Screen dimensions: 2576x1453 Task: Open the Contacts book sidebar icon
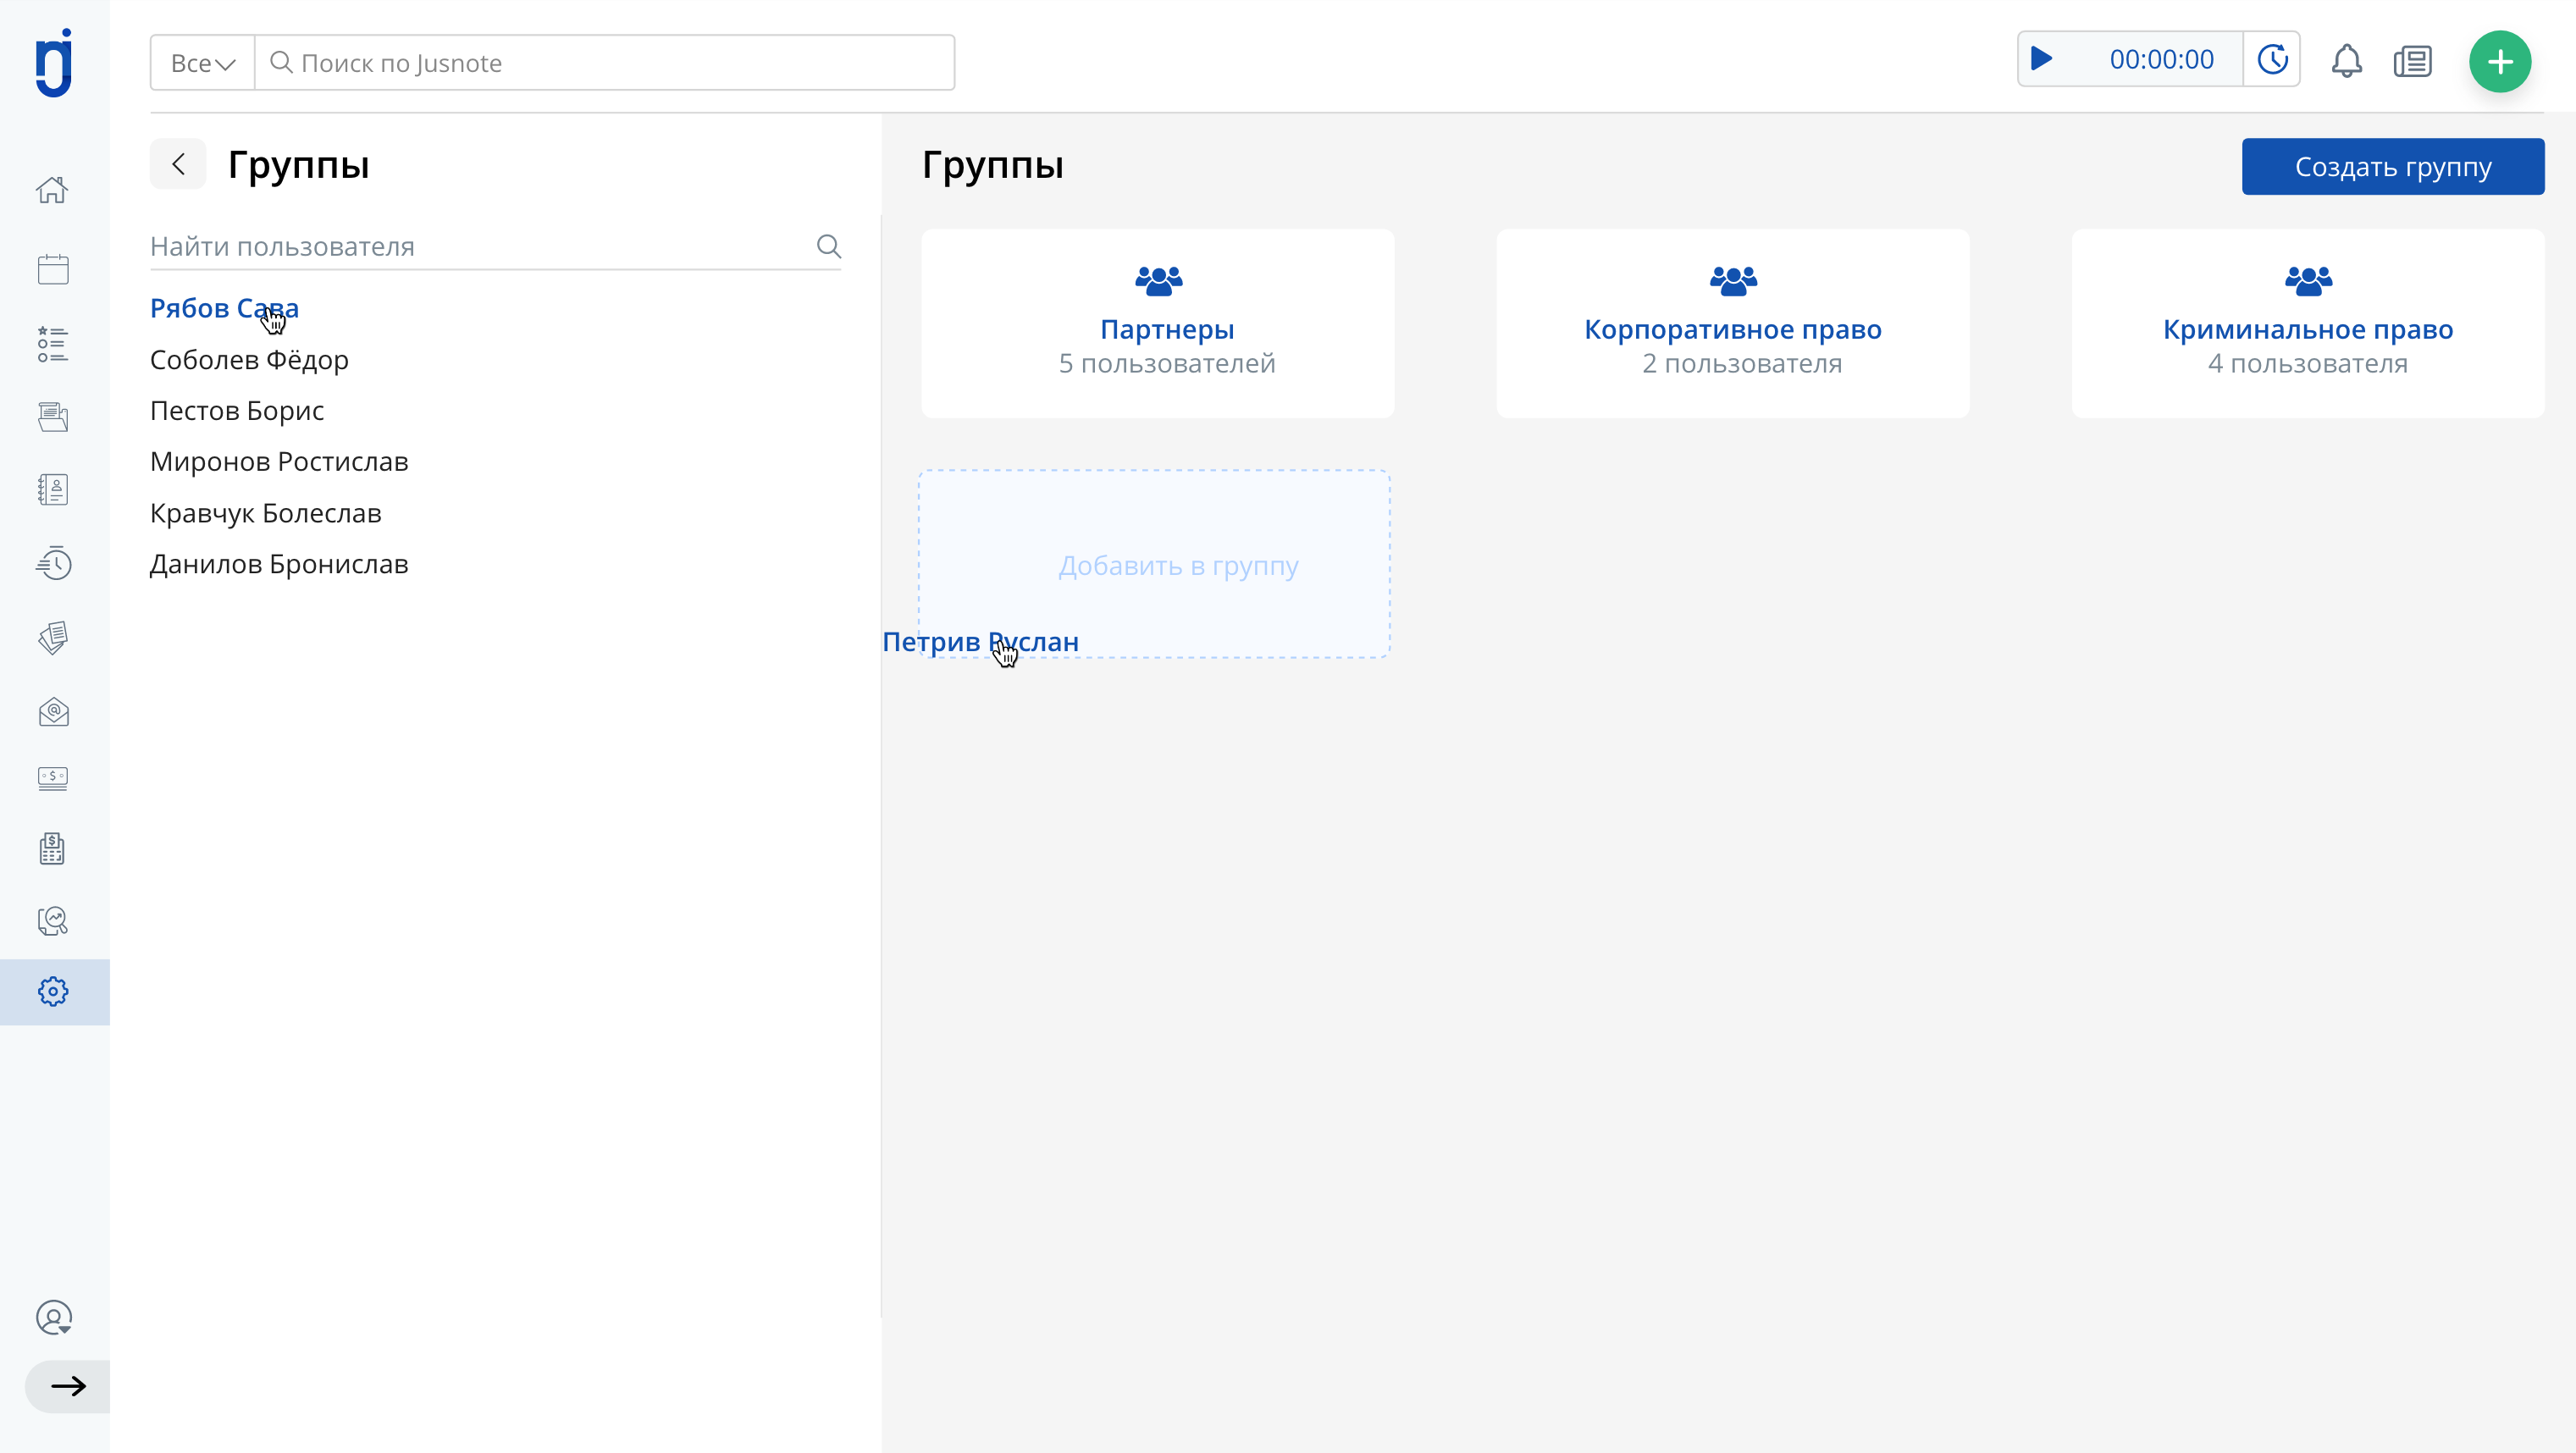coord(53,490)
